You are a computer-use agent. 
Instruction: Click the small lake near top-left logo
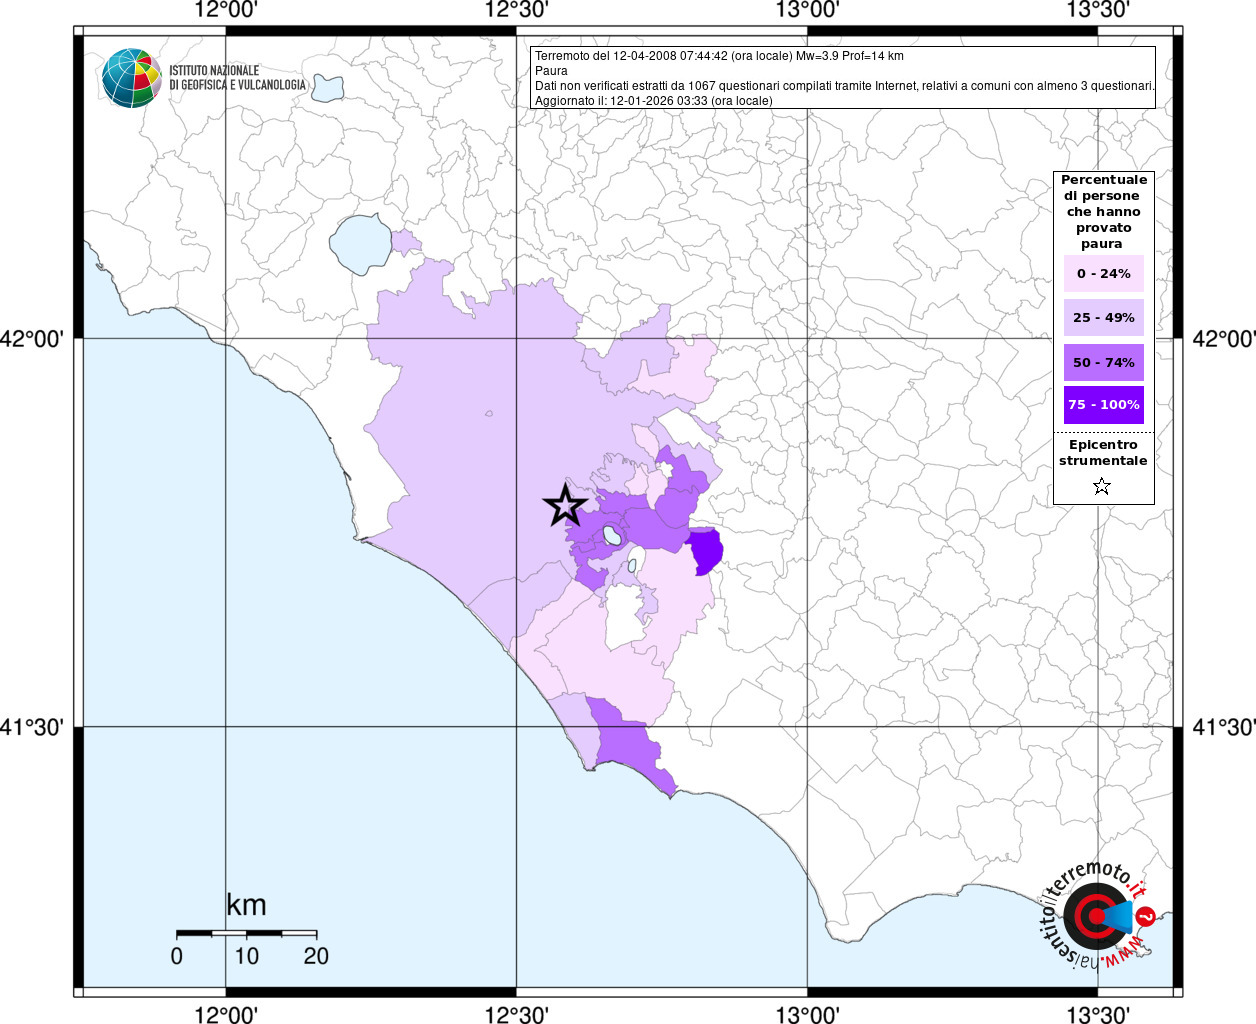click(x=327, y=88)
